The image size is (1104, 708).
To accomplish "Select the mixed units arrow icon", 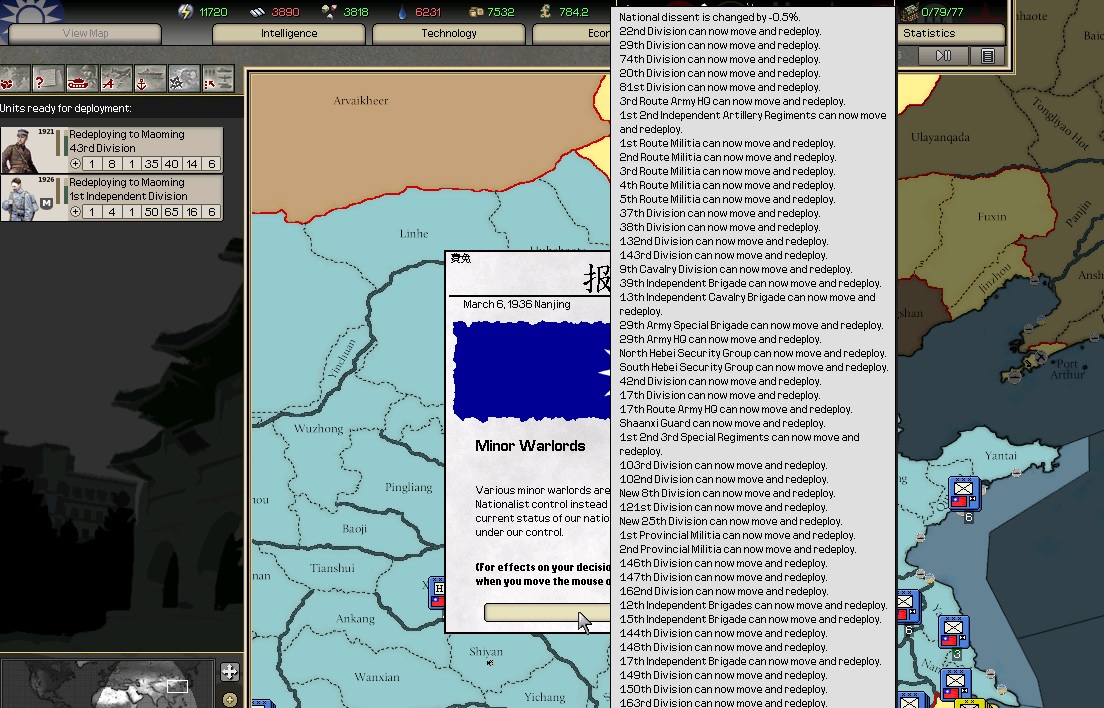I will click(x=218, y=80).
